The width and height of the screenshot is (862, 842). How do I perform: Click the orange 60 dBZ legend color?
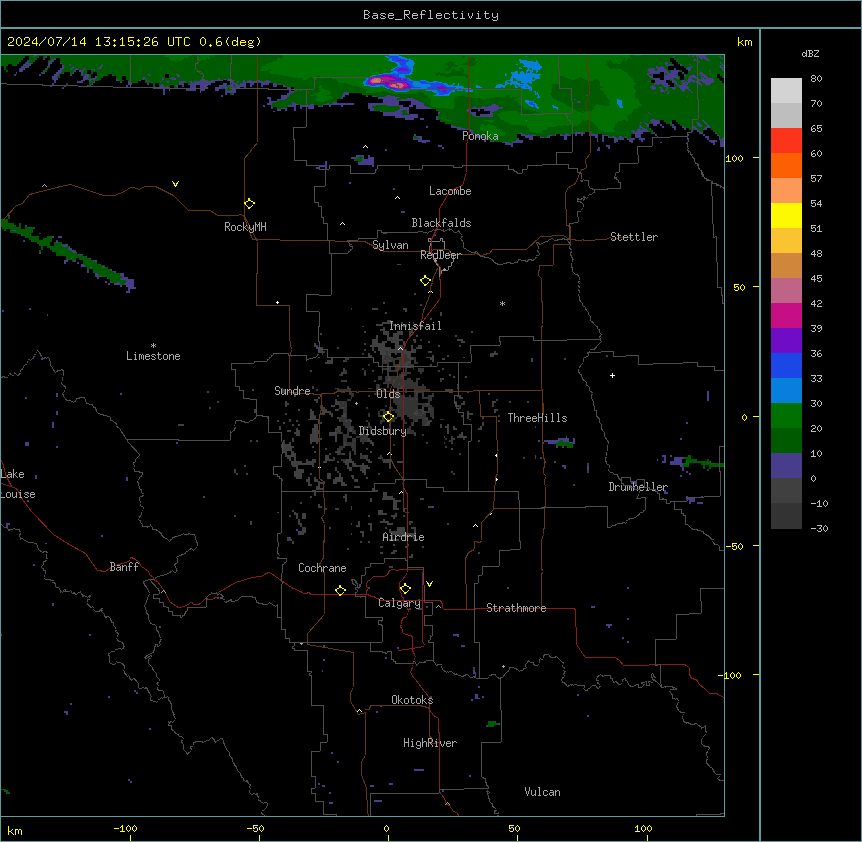tap(786, 165)
